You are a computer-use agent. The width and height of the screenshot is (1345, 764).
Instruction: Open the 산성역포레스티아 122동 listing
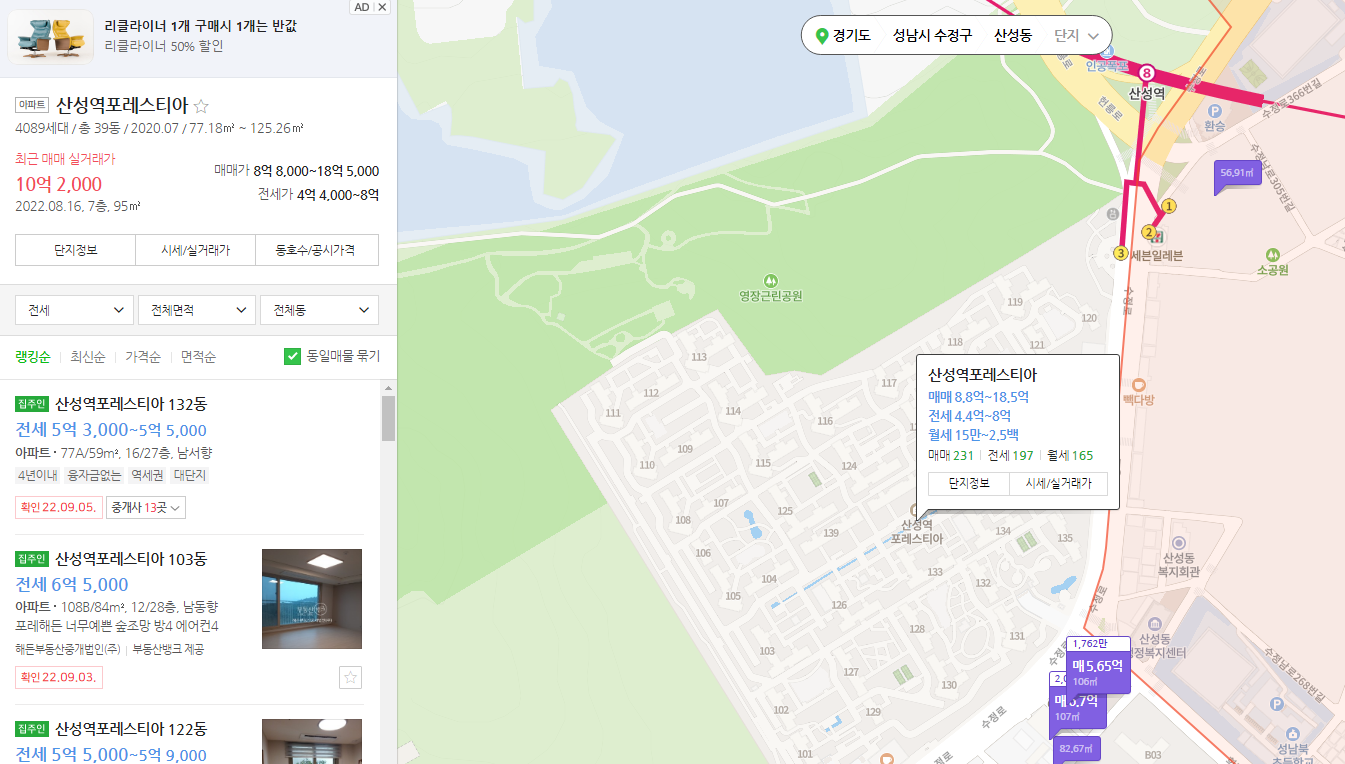coord(131,729)
